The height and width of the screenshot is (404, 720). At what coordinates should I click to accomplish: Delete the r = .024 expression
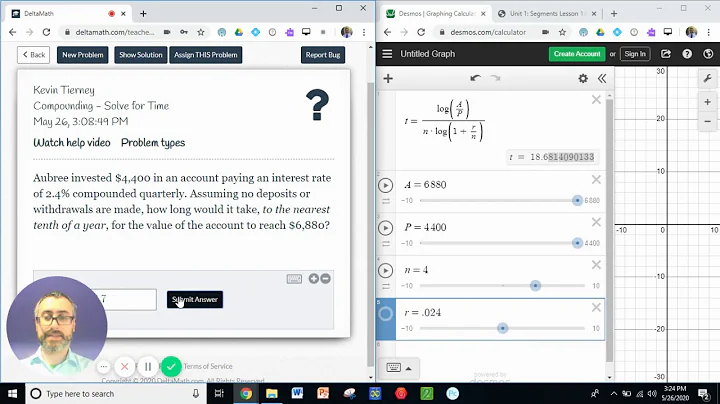click(x=596, y=308)
